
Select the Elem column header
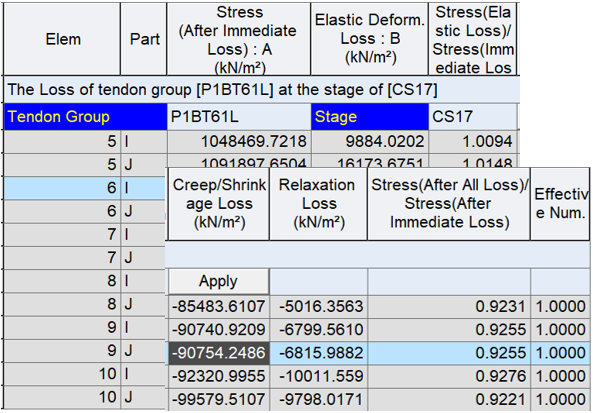(x=62, y=39)
